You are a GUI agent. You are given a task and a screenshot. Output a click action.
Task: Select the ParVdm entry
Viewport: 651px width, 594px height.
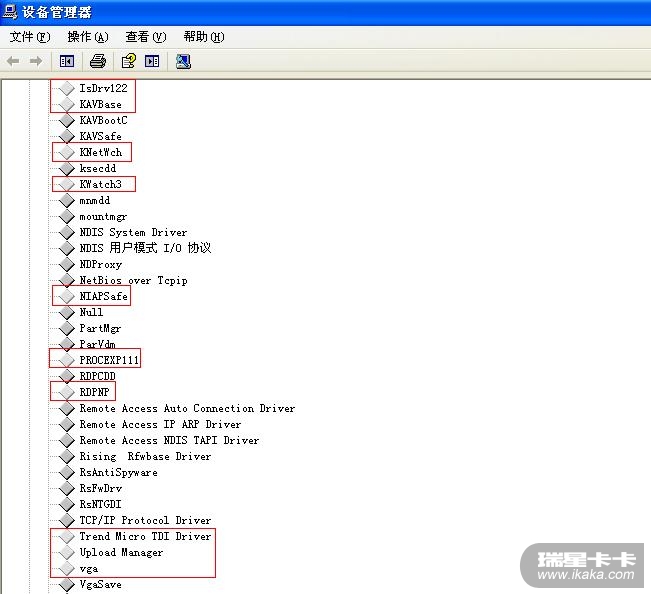click(98, 344)
